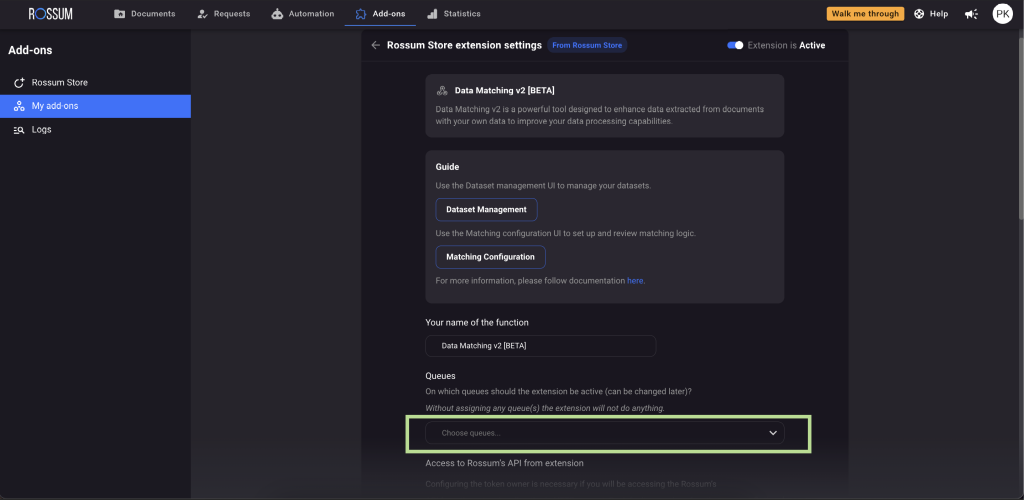Click the Automation robot icon

[x=278, y=14]
